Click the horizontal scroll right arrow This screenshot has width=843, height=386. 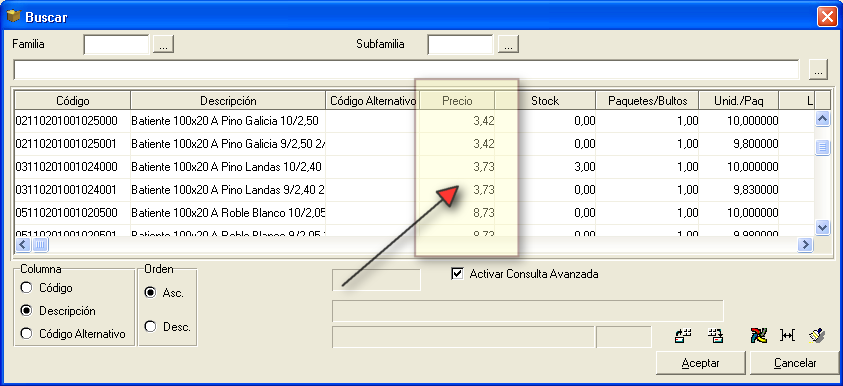pyautogui.click(x=805, y=245)
